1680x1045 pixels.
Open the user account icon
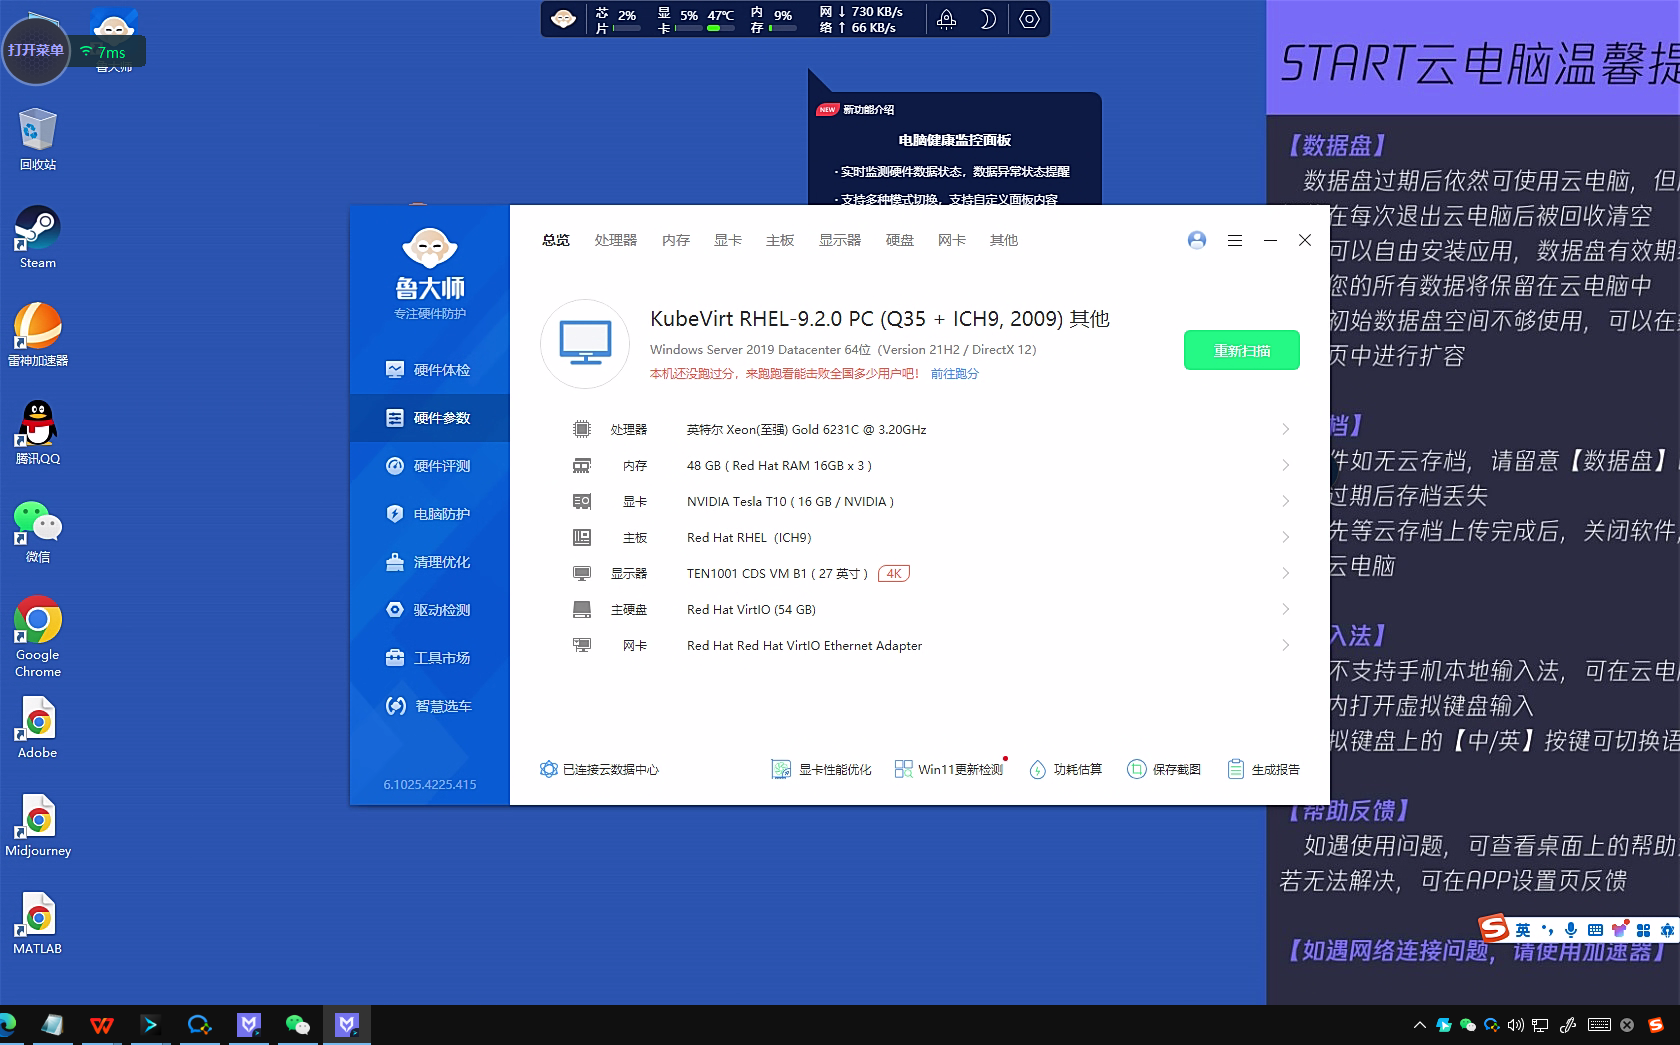tap(1197, 240)
